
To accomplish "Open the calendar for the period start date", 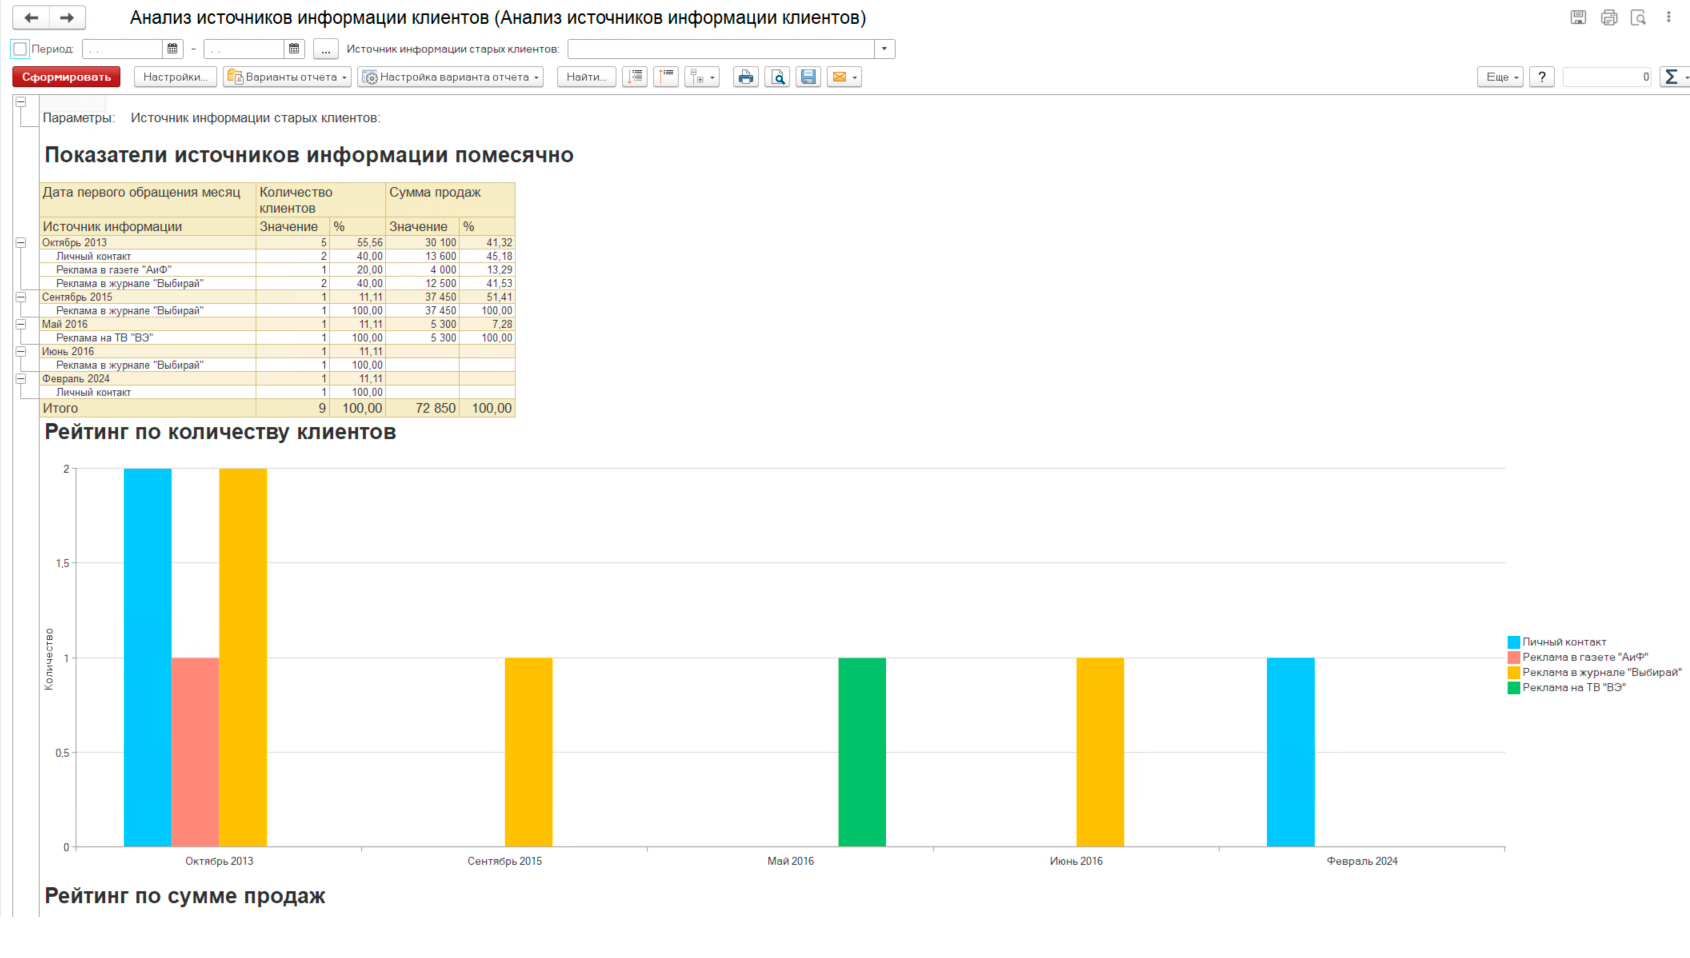I will [x=172, y=49].
